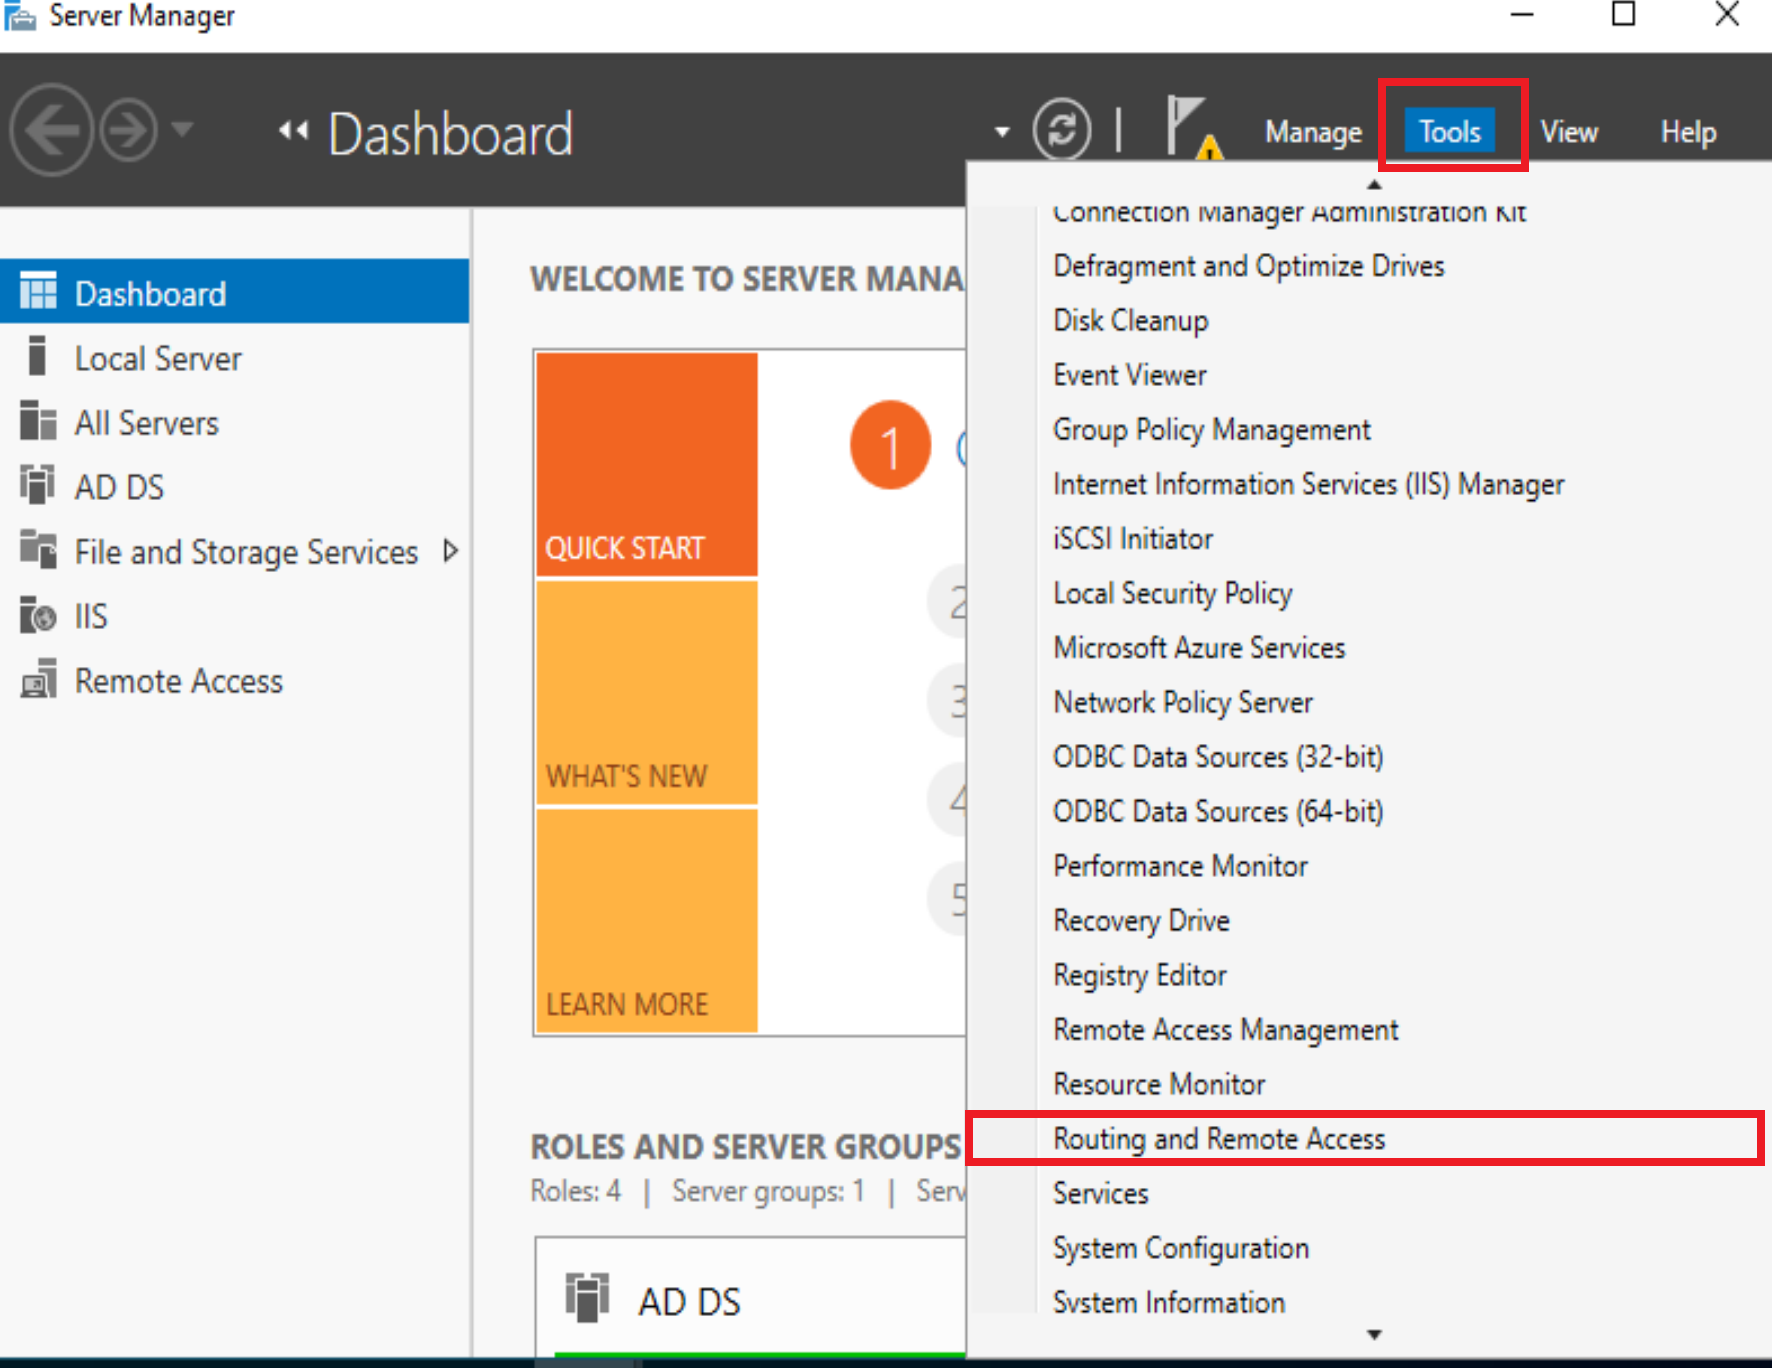1772x1368 pixels.
Task: Open dropdown arrow left of refresh button
Action: point(1002,131)
